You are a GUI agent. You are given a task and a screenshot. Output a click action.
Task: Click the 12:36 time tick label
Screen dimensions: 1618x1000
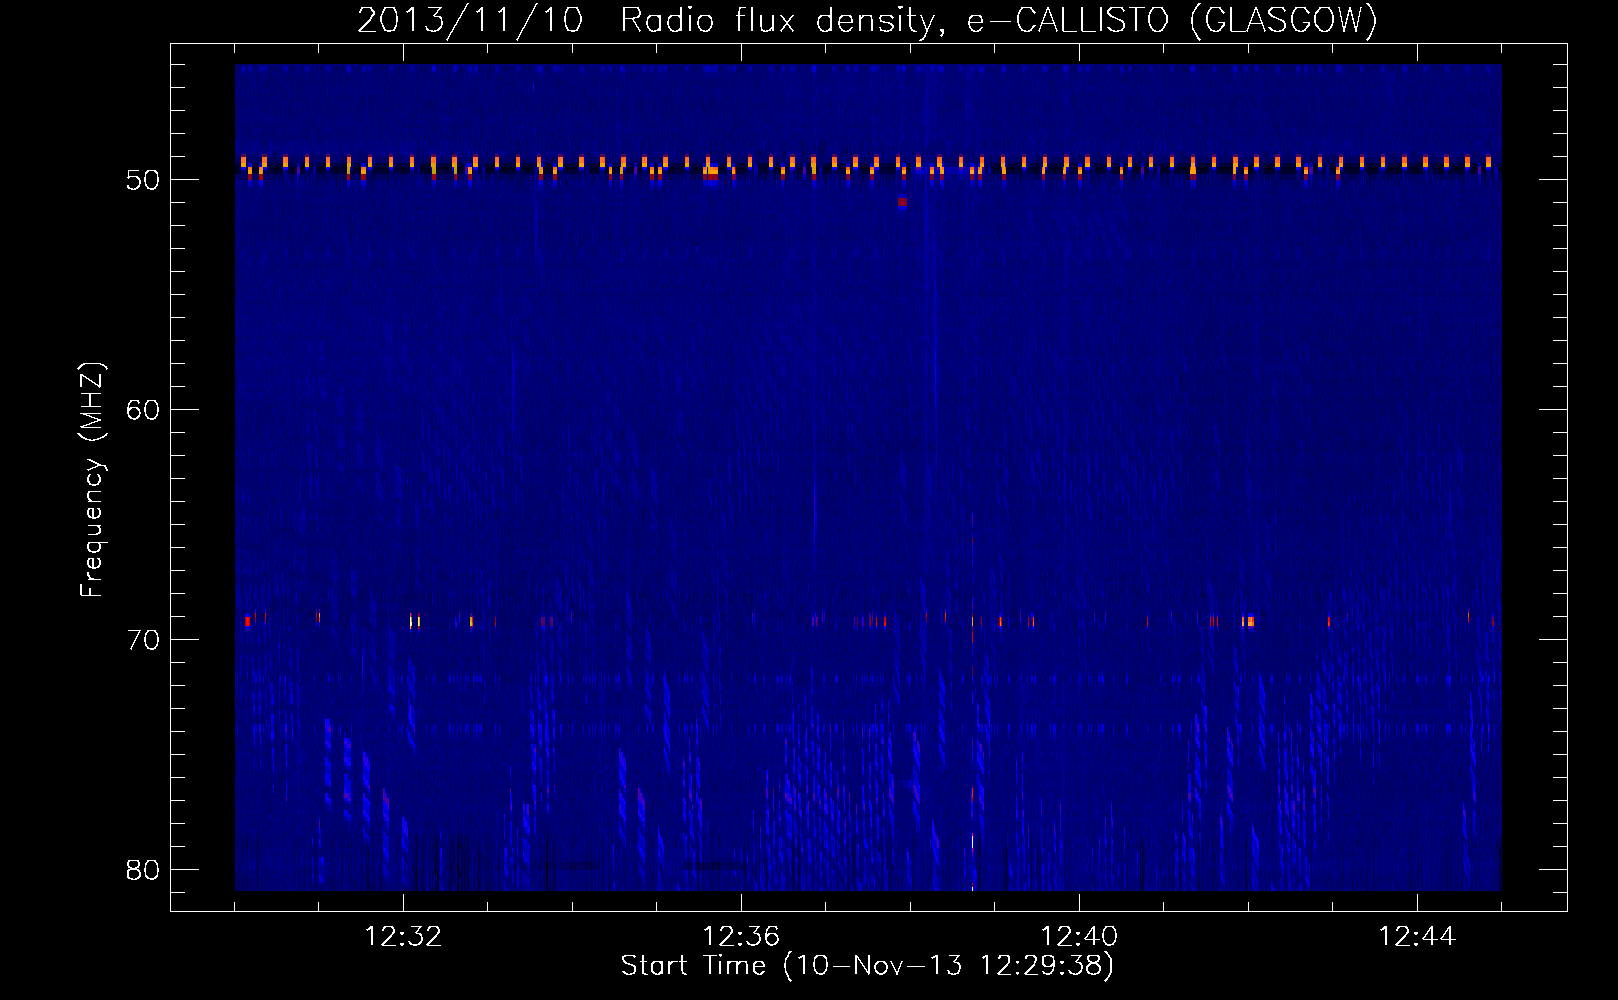tap(741, 937)
